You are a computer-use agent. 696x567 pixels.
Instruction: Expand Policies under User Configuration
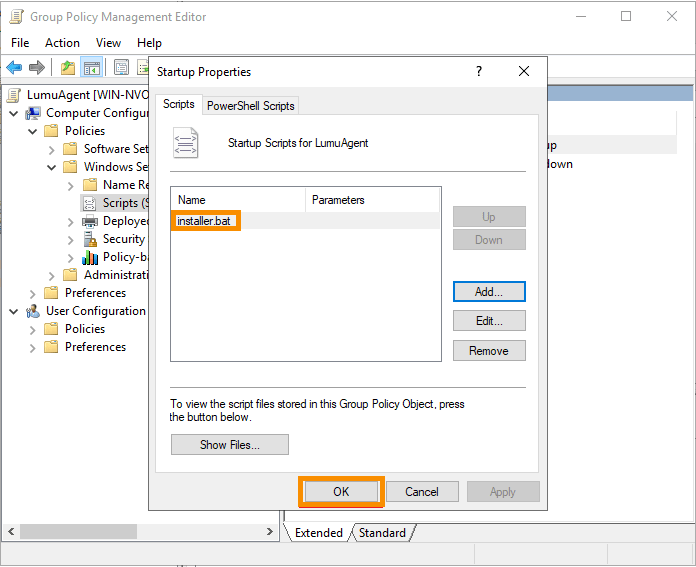(x=32, y=329)
